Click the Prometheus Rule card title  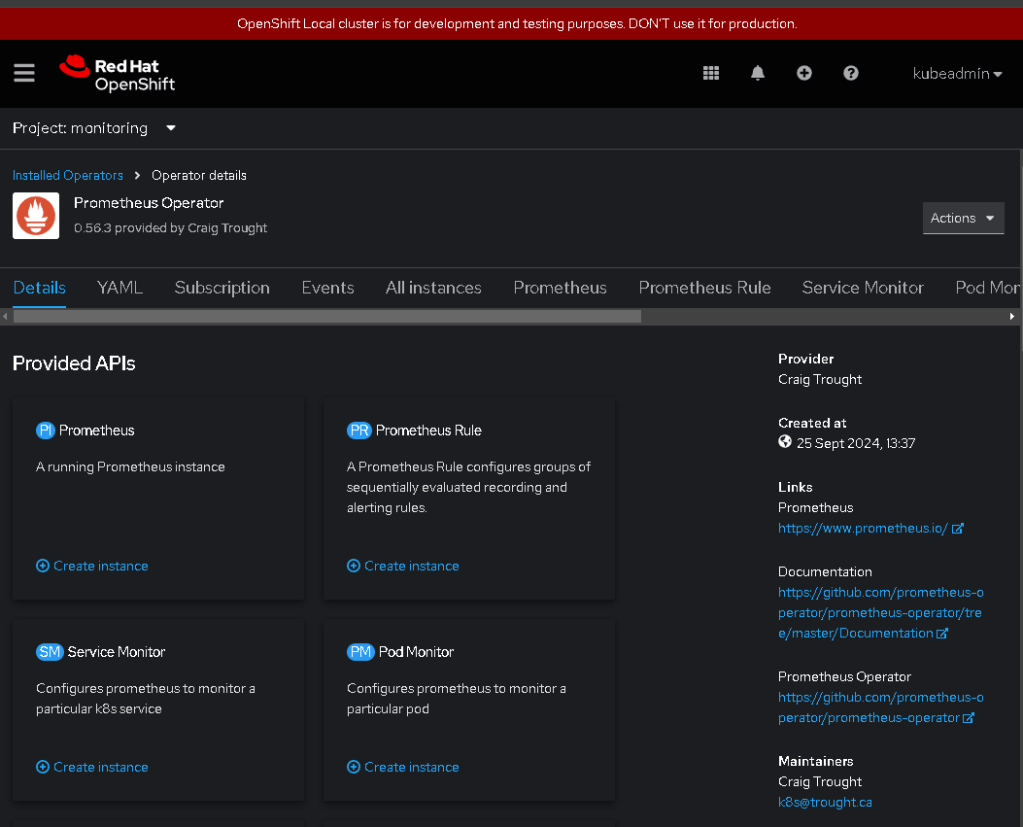tap(429, 430)
